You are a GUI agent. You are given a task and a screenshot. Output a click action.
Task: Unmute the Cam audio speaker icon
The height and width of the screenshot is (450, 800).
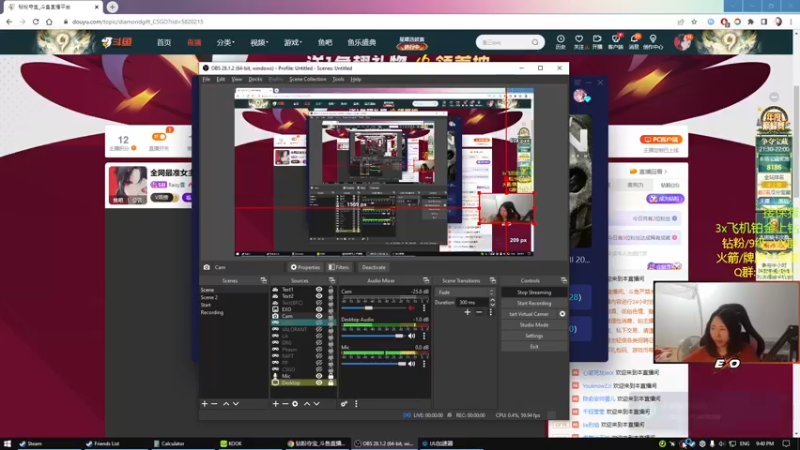pos(412,308)
